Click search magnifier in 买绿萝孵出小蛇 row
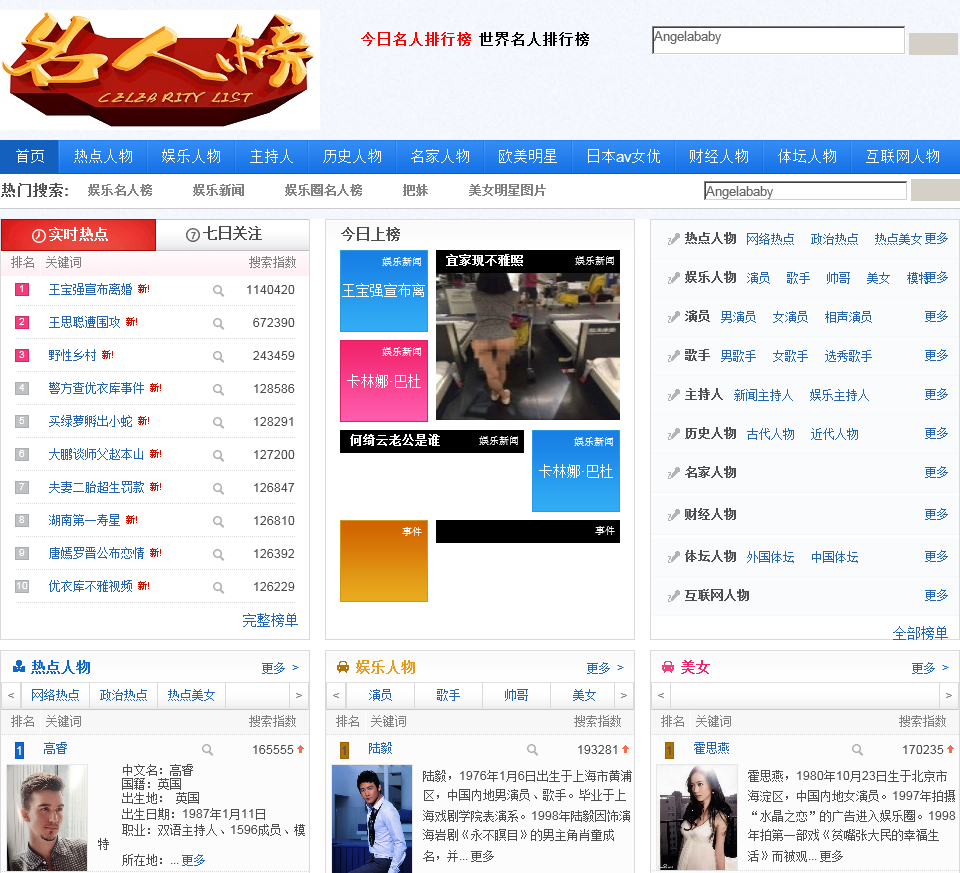This screenshot has width=960, height=873. tap(218, 423)
